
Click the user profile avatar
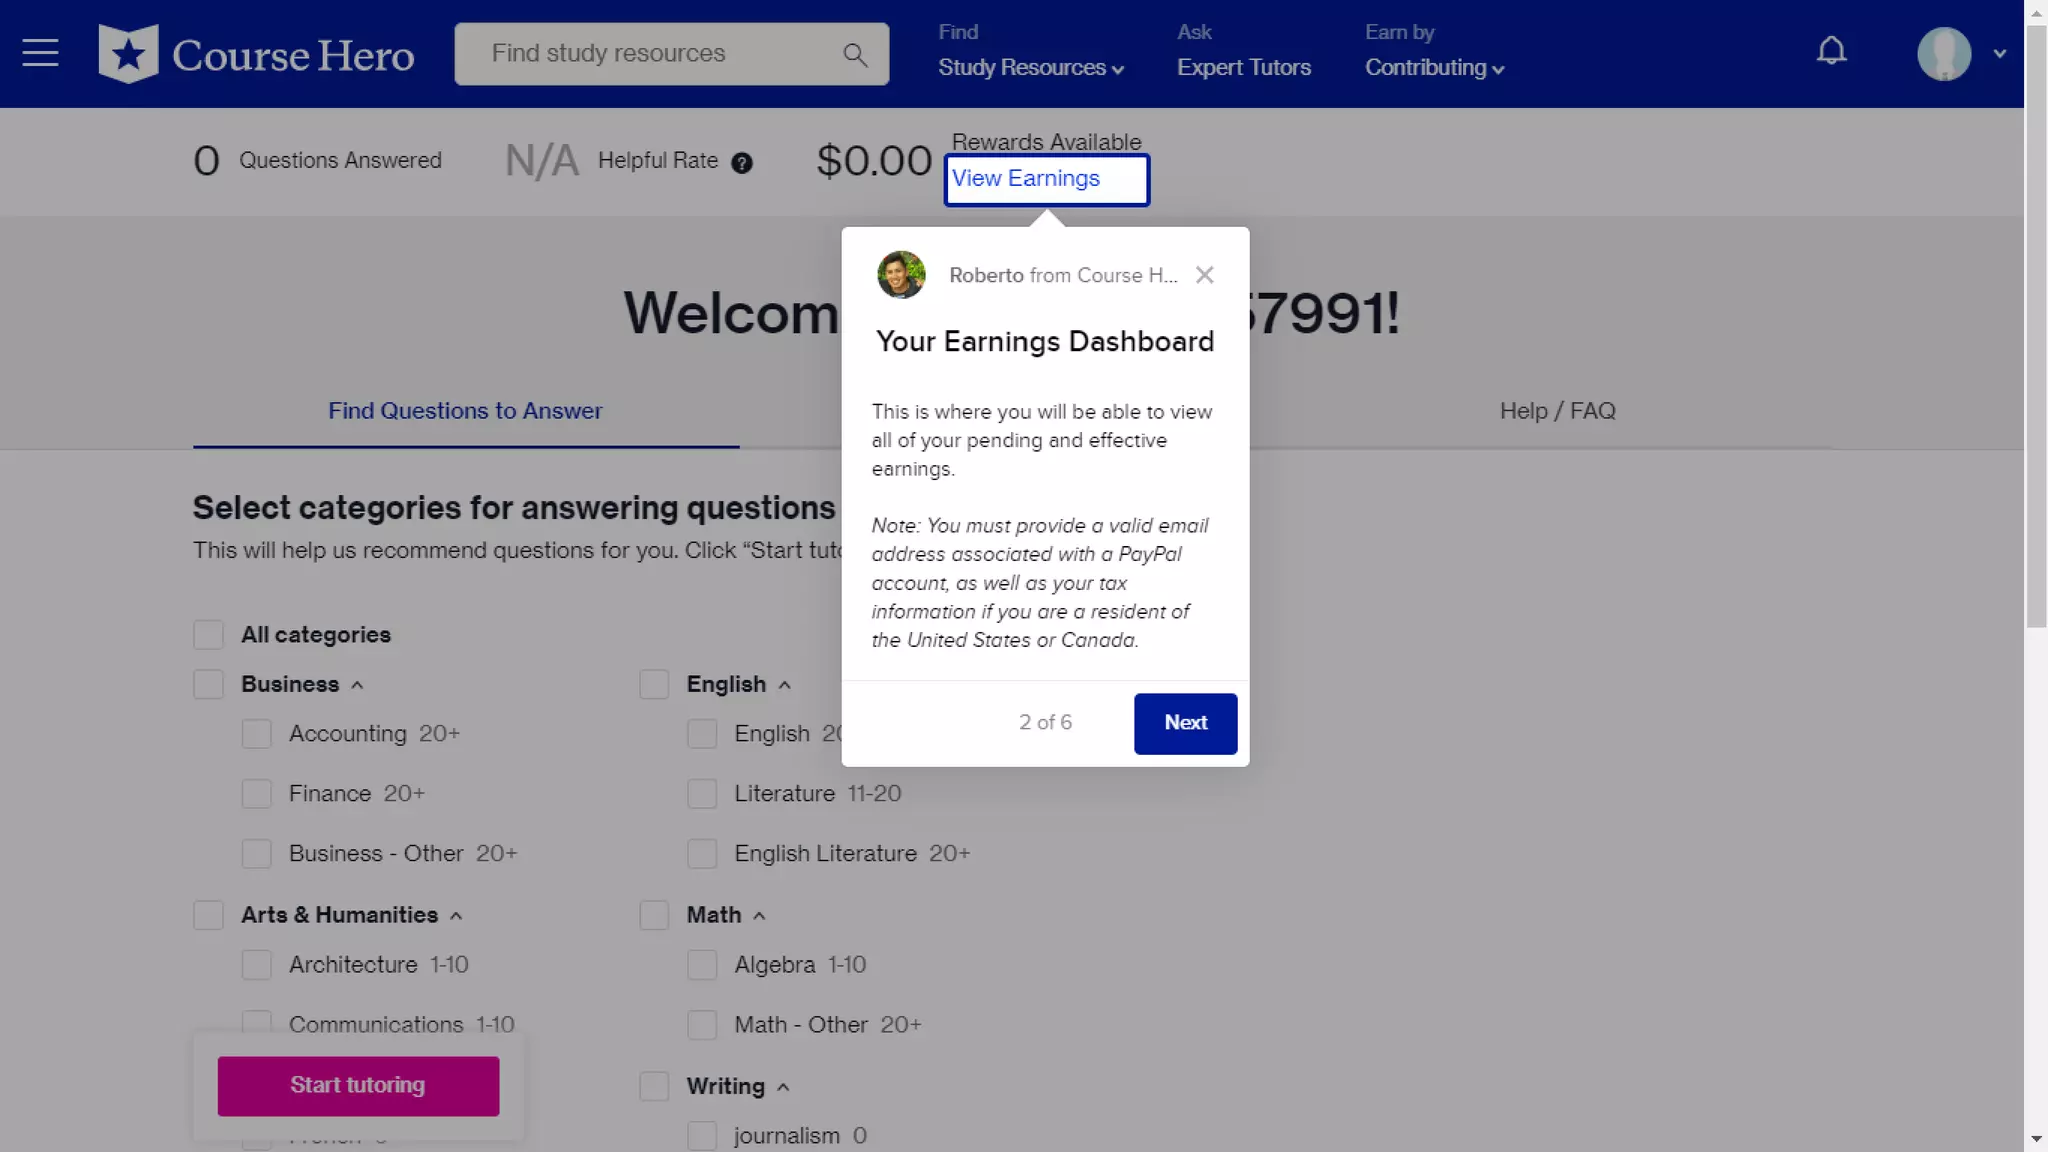pos(1943,54)
